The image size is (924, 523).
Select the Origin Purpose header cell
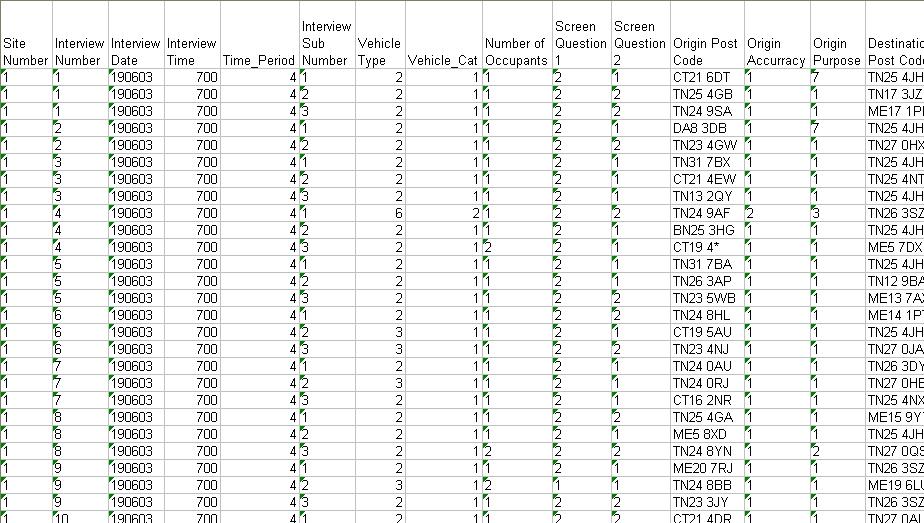pos(839,35)
